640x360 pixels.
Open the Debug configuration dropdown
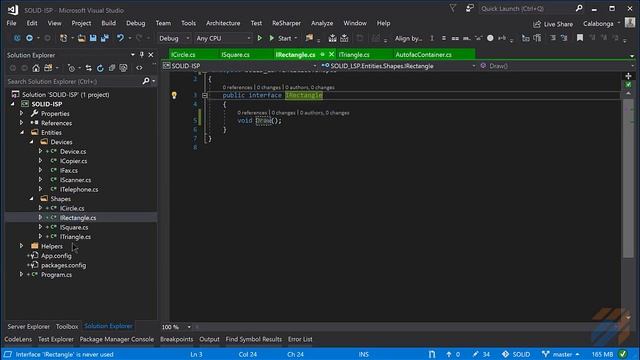[174, 38]
